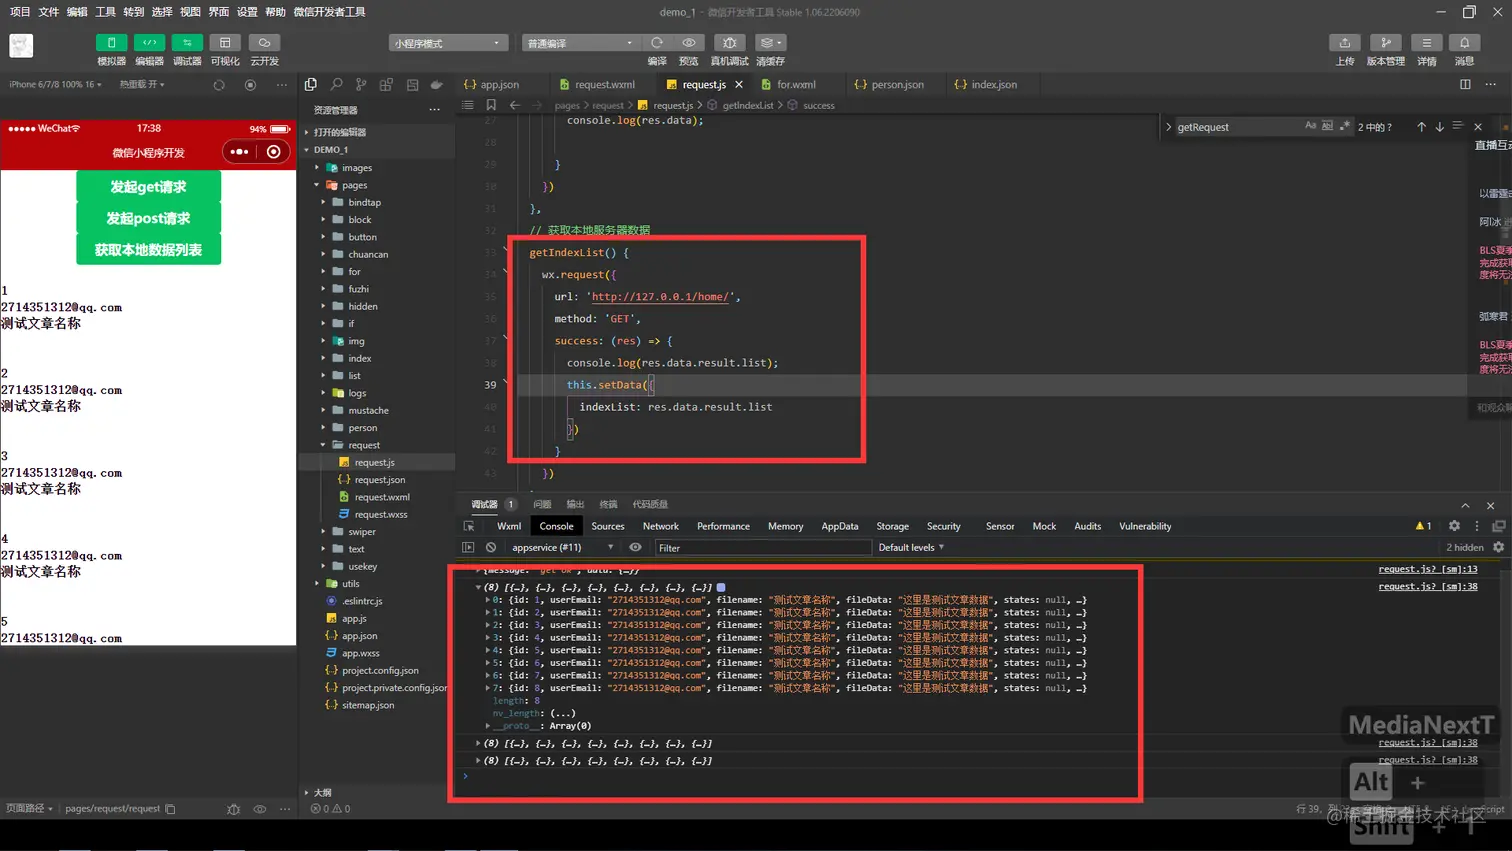This screenshot has height=851, width=1512.
Task: Open project.config.json in file tree
Action: (380, 670)
